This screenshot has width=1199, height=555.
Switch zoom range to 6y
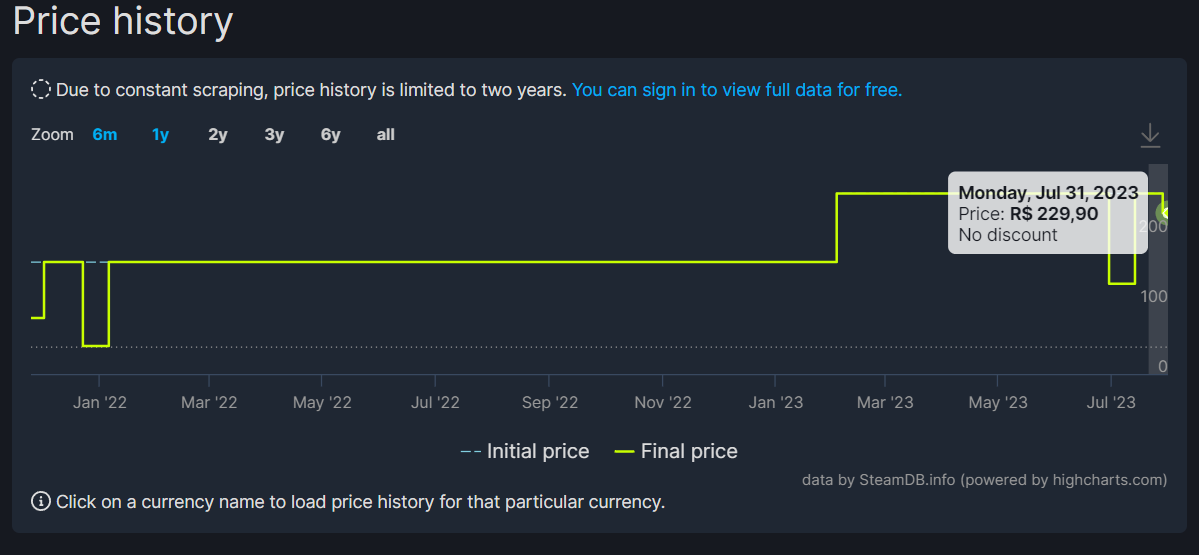pos(330,135)
